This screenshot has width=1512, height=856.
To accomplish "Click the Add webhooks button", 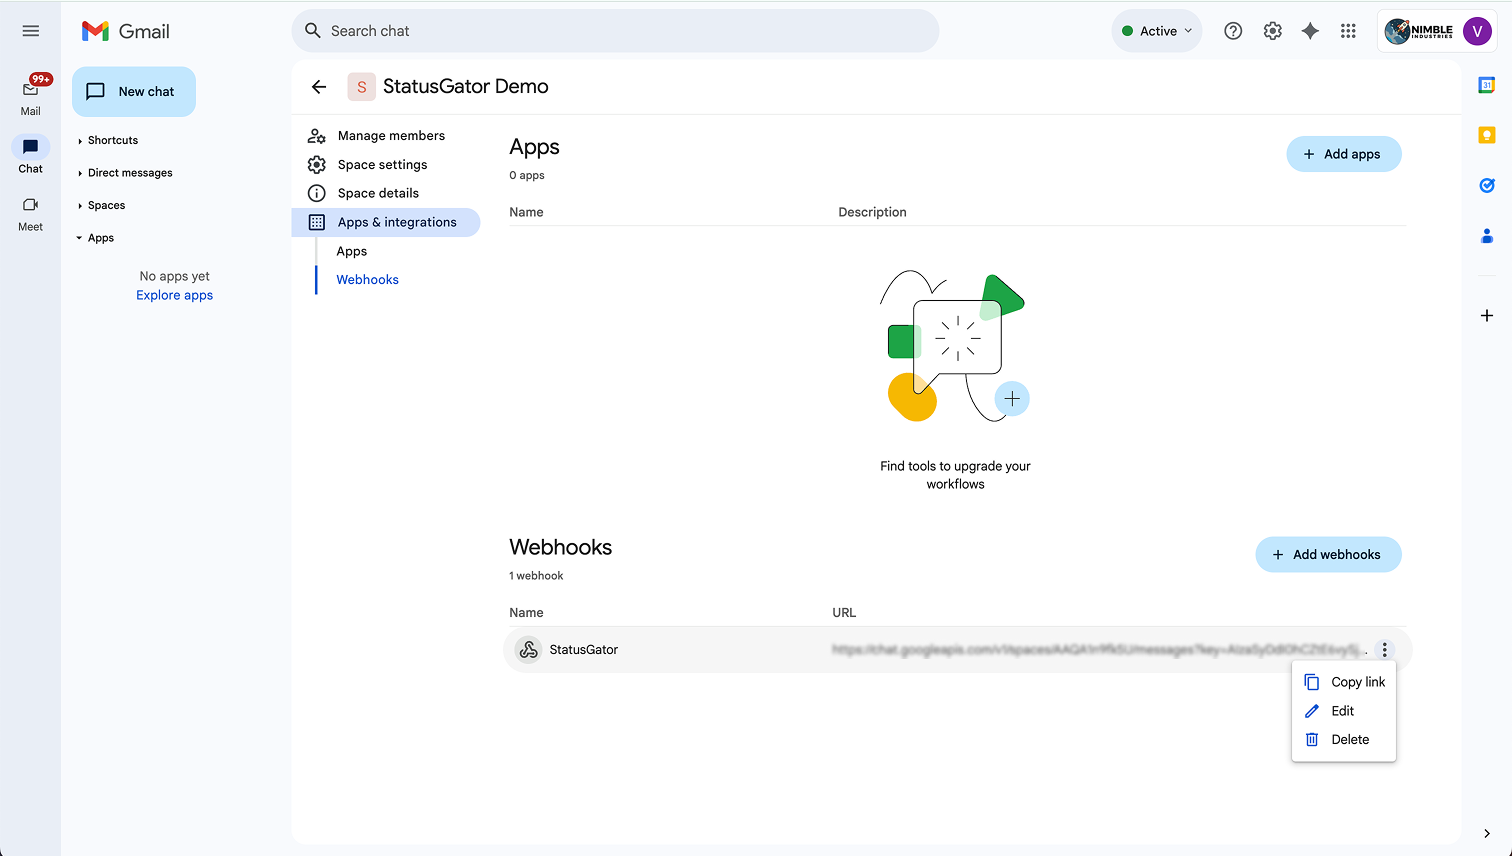I will 1328,555.
